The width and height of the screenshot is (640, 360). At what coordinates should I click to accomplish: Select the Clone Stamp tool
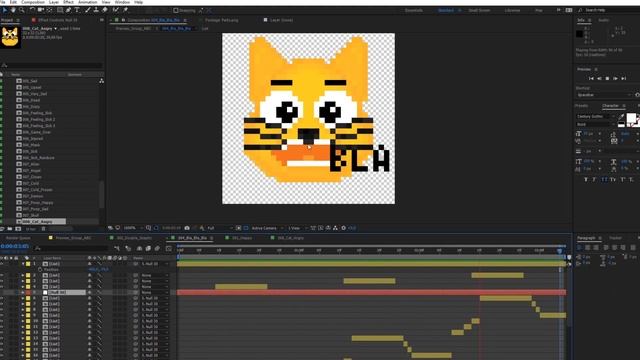pyautogui.click(x=96, y=10)
